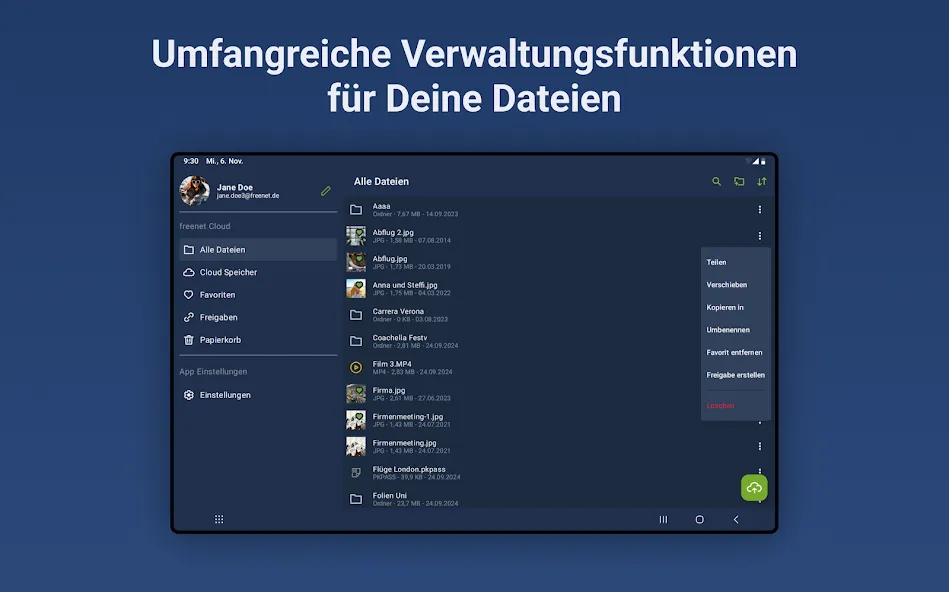Open the Aaaa folder icon

point(356,209)
